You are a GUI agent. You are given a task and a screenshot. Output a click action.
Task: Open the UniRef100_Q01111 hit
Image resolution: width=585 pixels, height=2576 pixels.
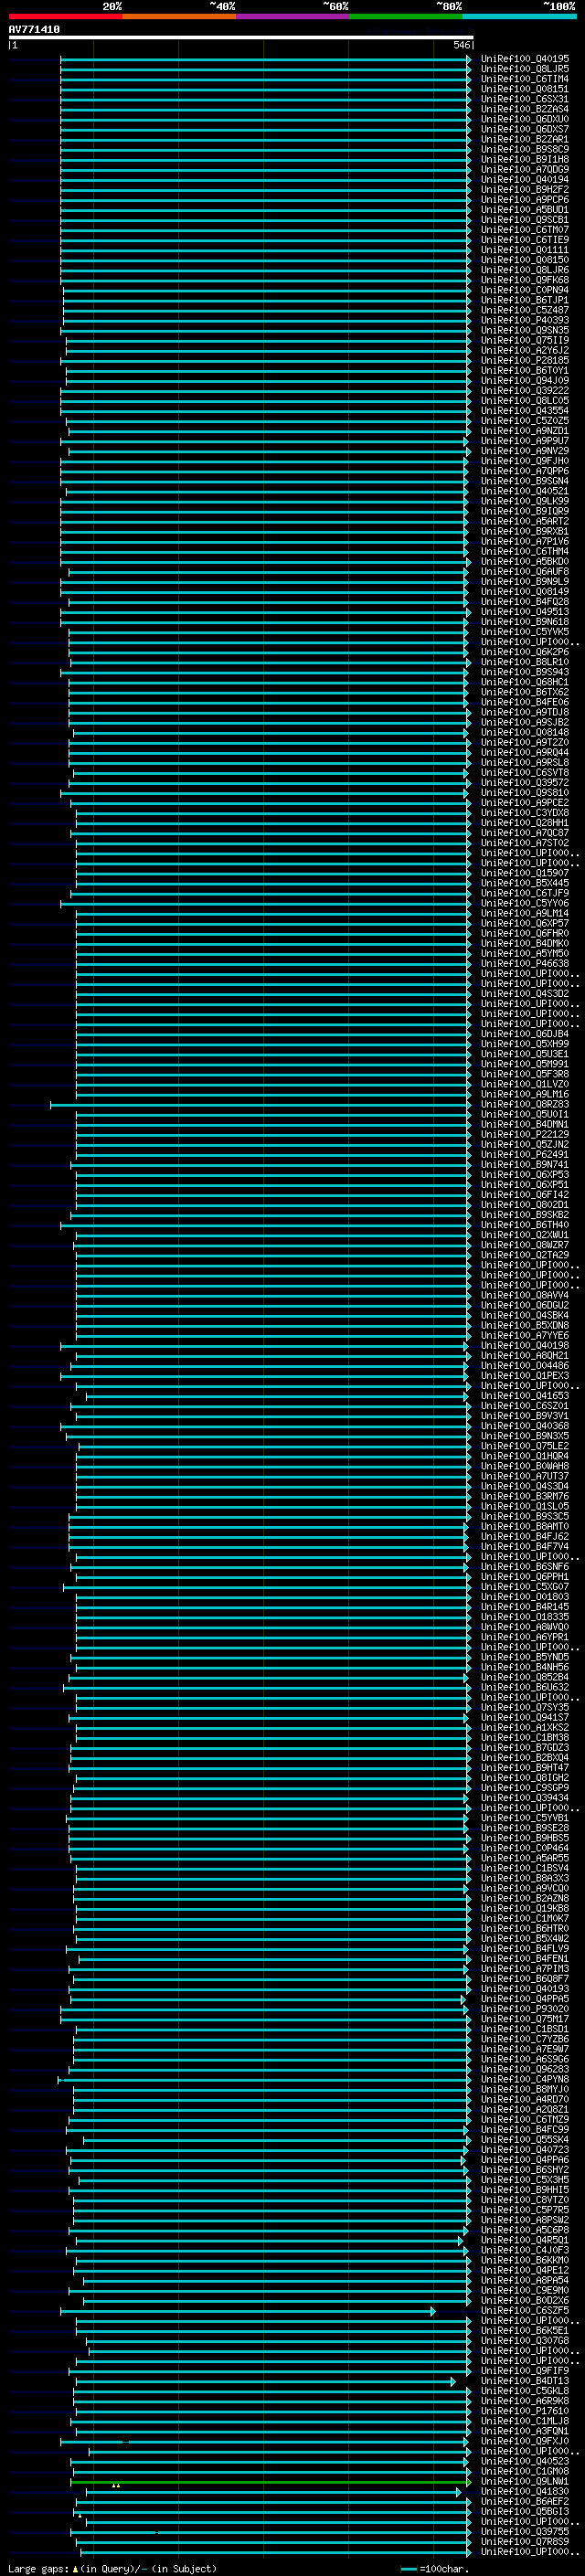[x=525, y=250]
